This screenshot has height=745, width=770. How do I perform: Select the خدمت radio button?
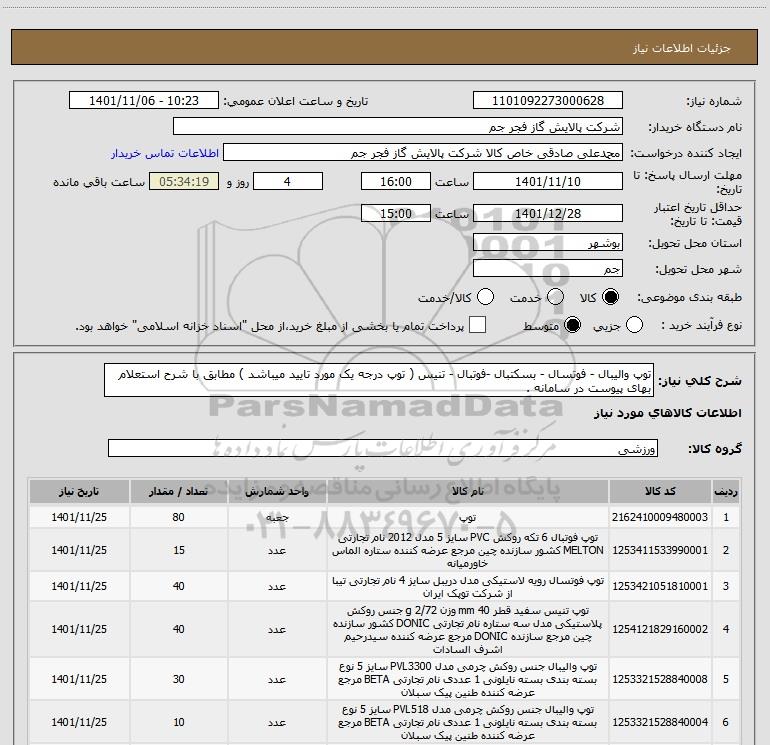[x=555, y=297]
